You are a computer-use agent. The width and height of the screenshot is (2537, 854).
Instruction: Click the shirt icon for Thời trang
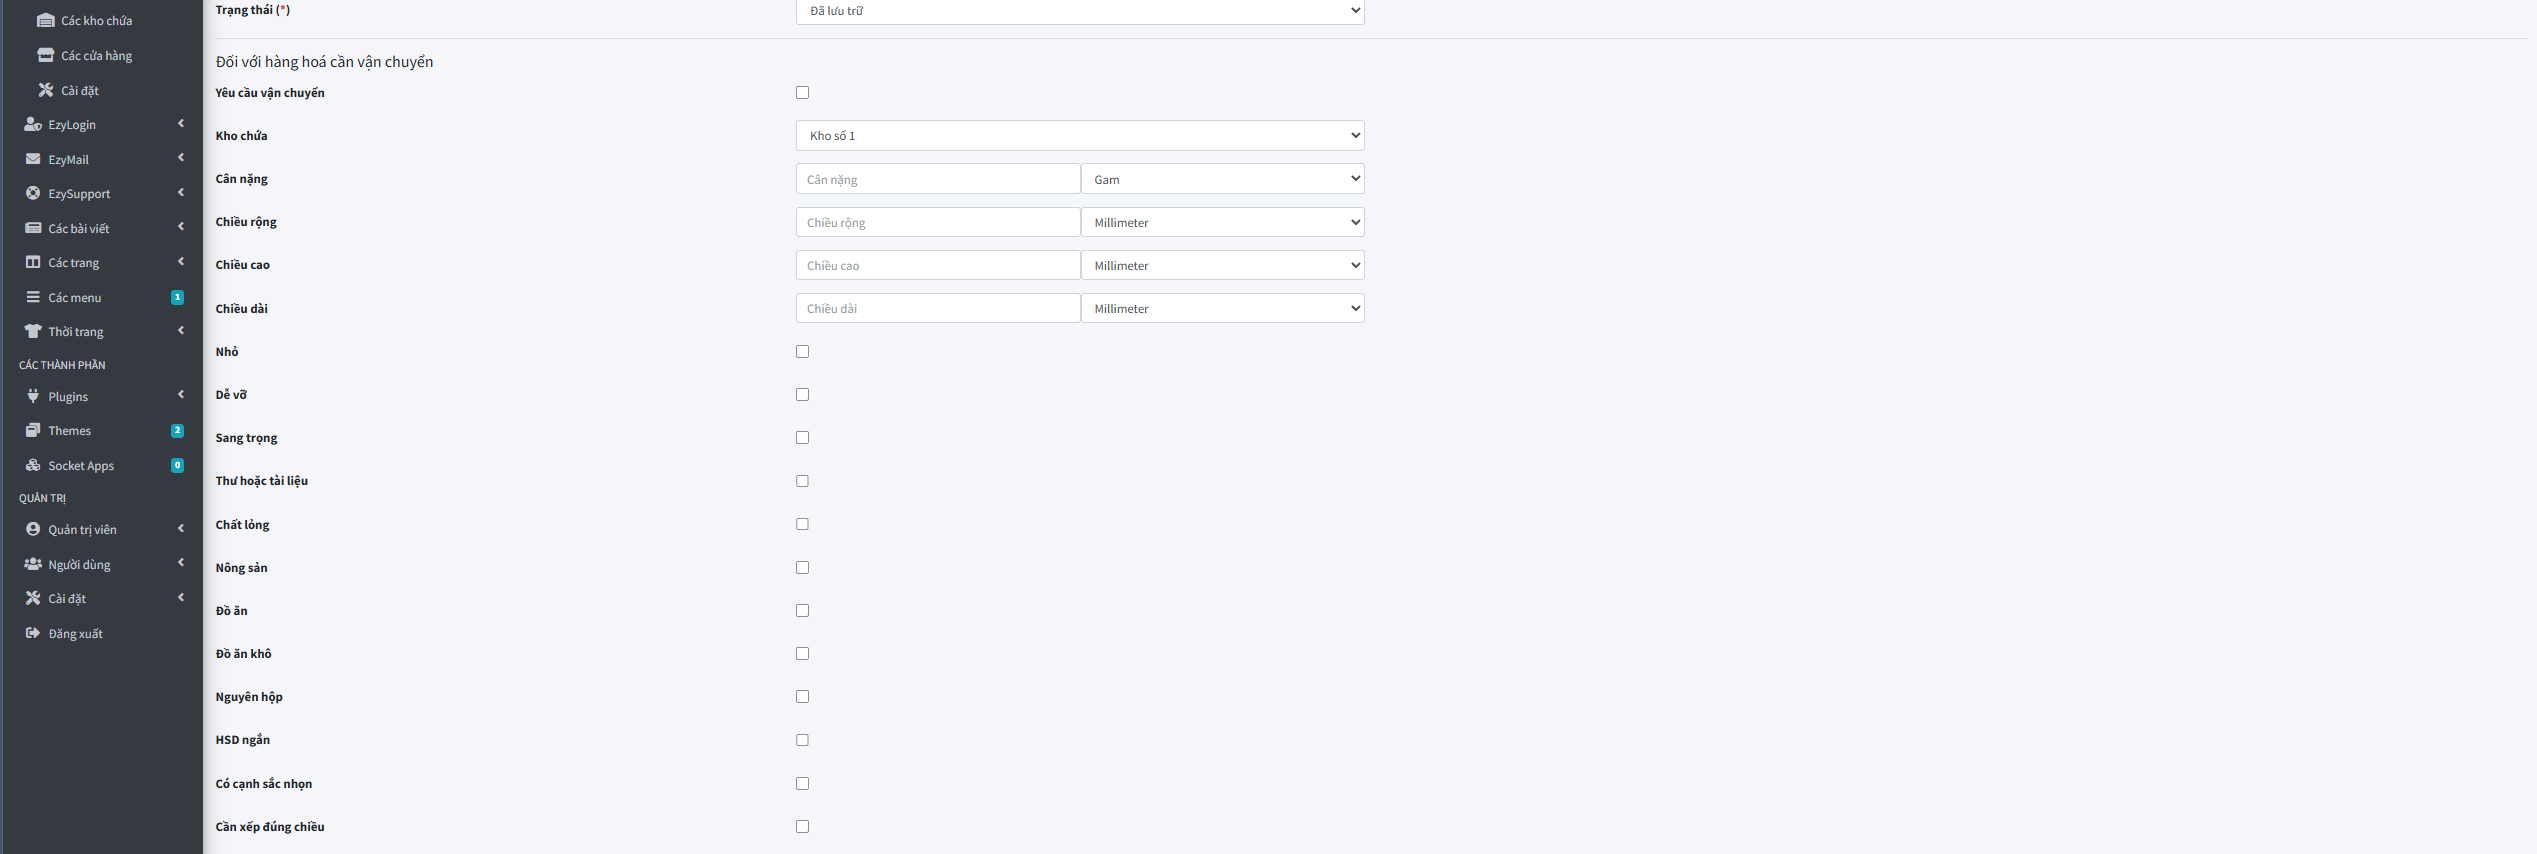point(33,331)
